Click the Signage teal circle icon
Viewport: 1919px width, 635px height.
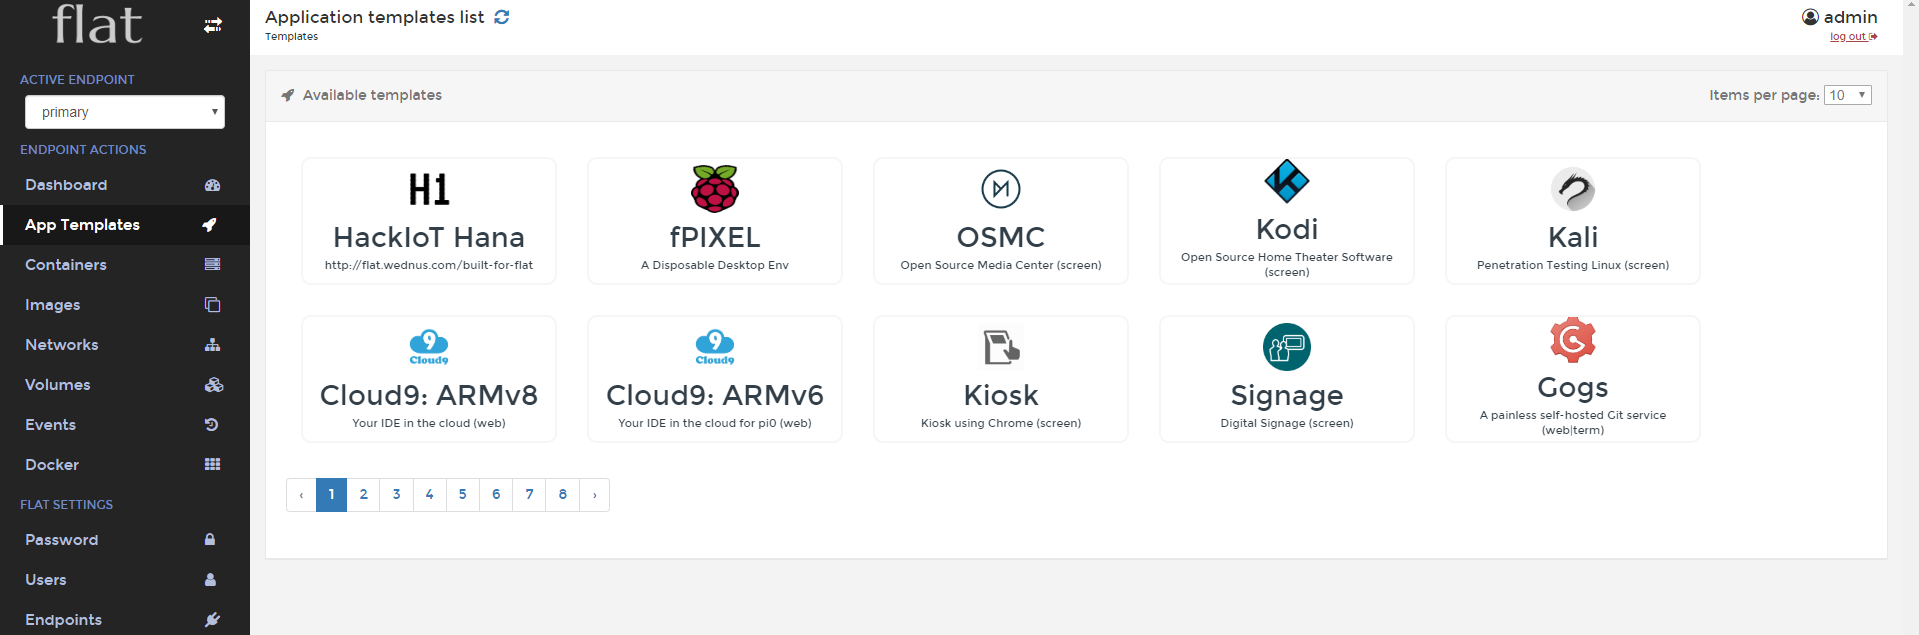pos(1287,347)
